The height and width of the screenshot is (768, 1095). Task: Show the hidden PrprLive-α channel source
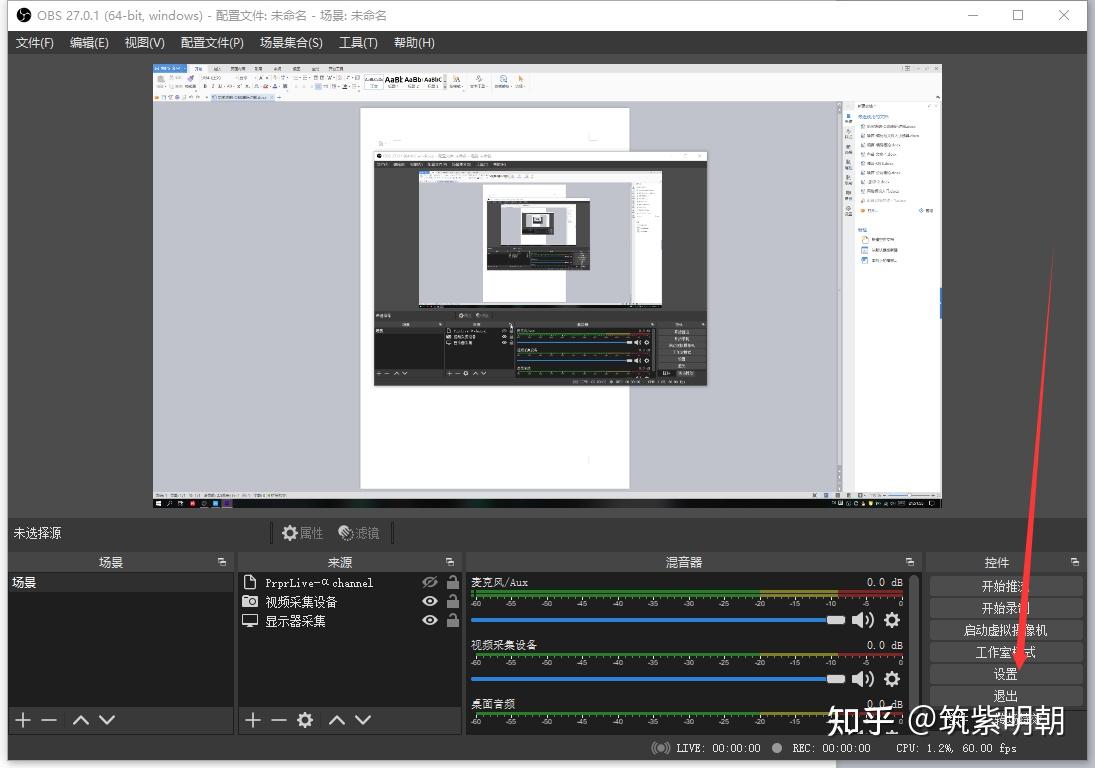tap(430, 582)
